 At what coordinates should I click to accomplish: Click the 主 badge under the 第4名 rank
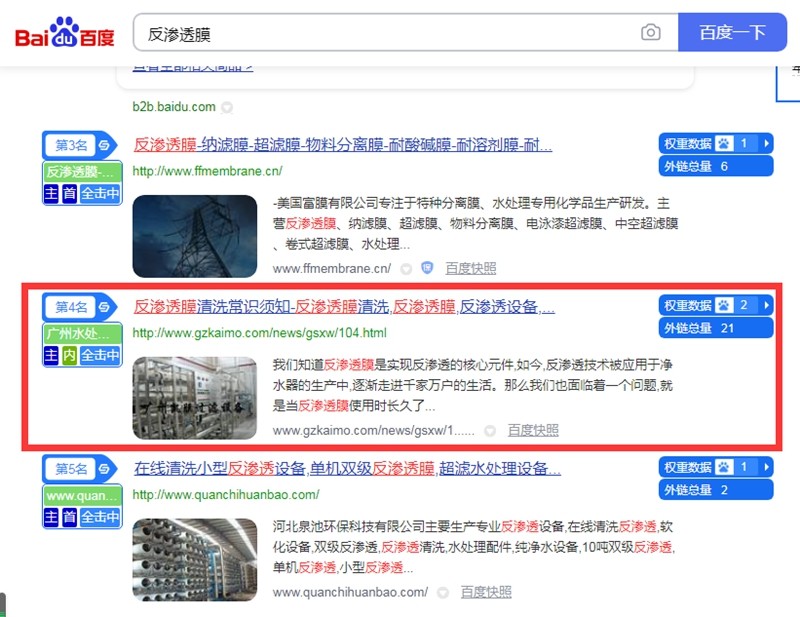51,353
